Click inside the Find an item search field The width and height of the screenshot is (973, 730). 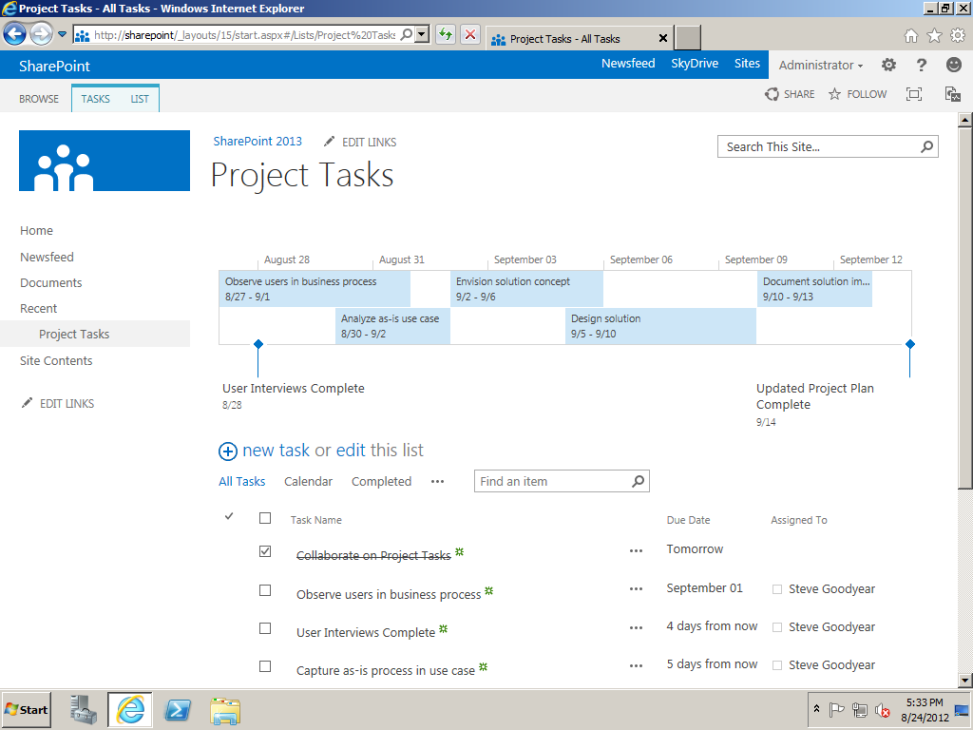point(550,481)
